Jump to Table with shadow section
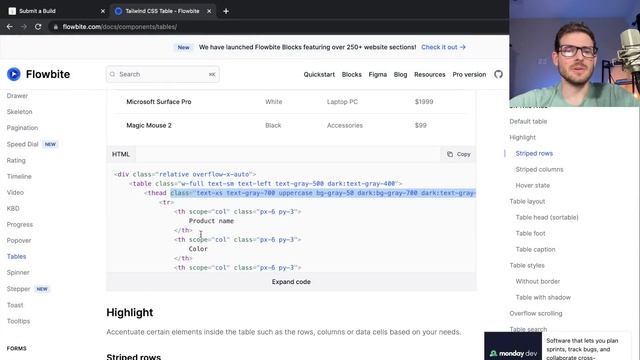640x360 pixels. pos(543,297)
